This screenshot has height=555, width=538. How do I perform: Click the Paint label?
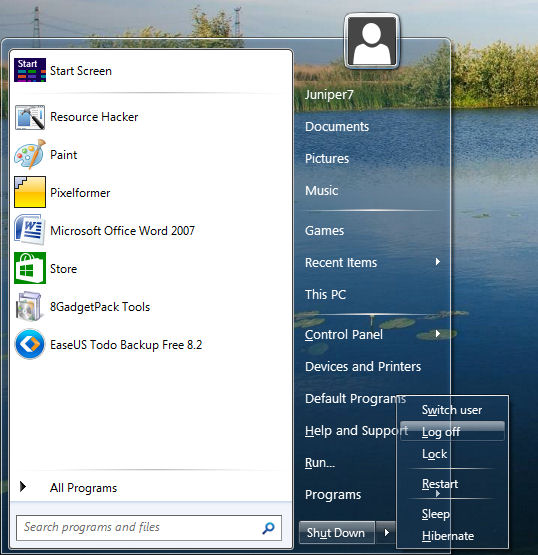click(x=63, y=155)
